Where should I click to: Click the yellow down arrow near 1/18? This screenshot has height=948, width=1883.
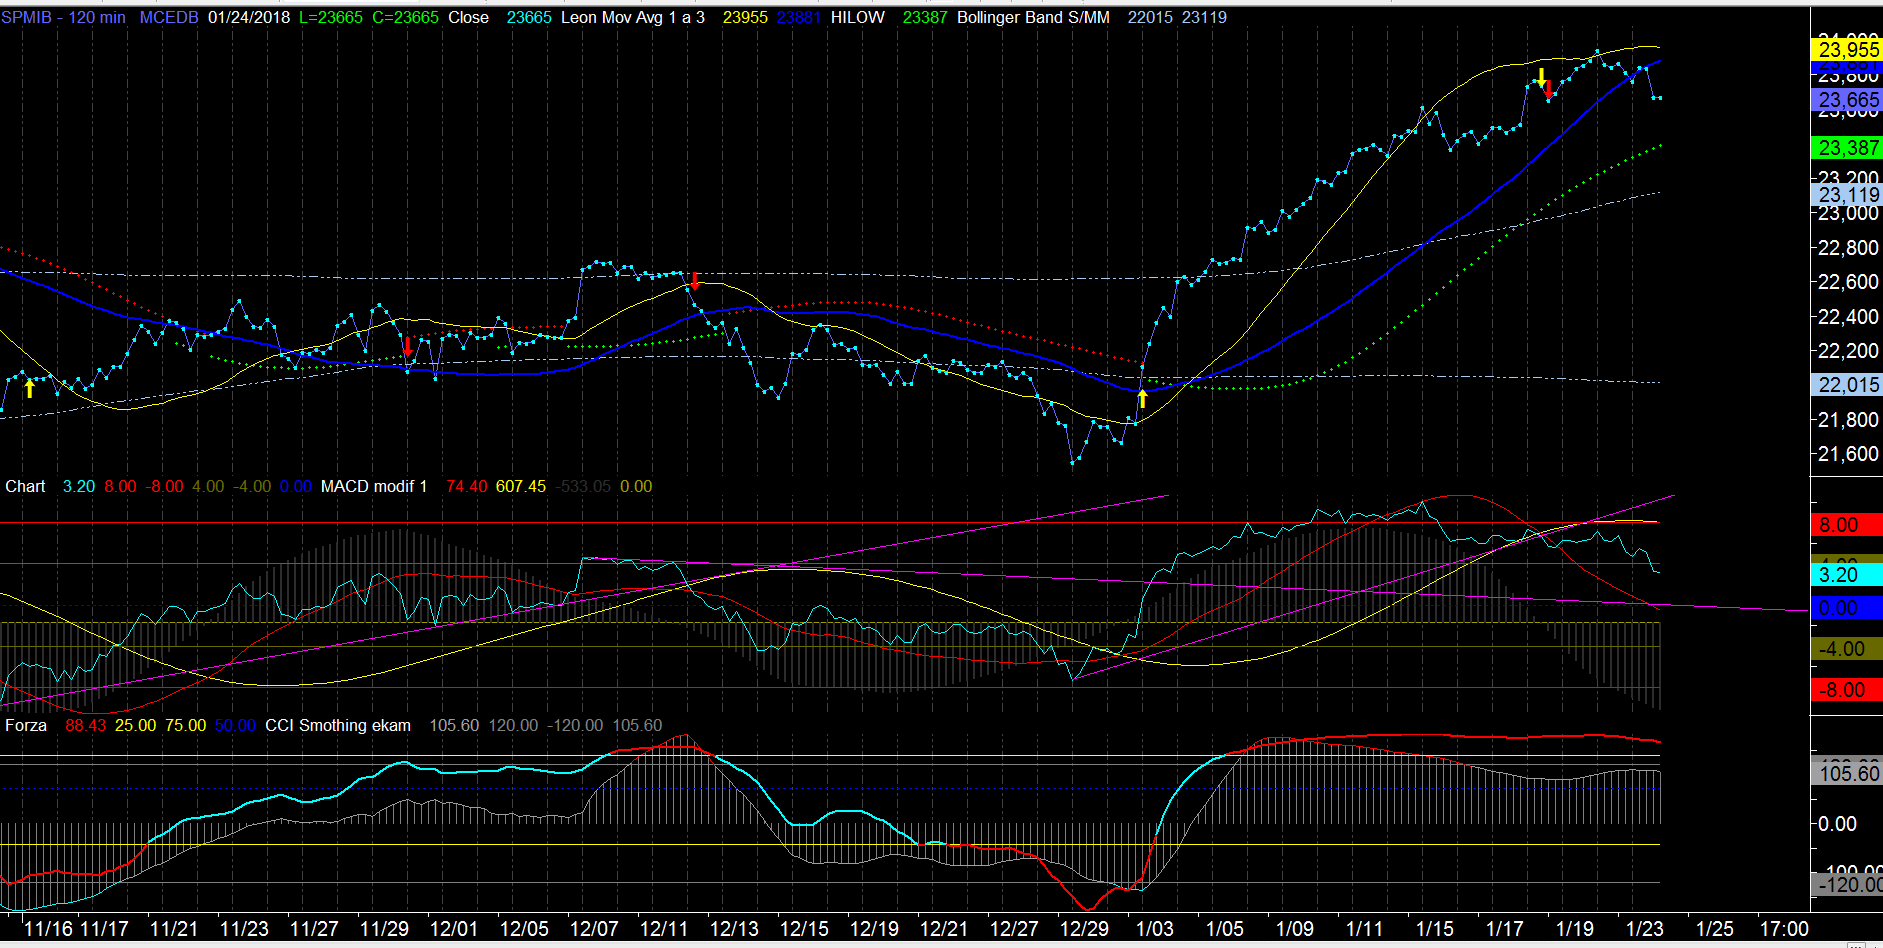1542,77
